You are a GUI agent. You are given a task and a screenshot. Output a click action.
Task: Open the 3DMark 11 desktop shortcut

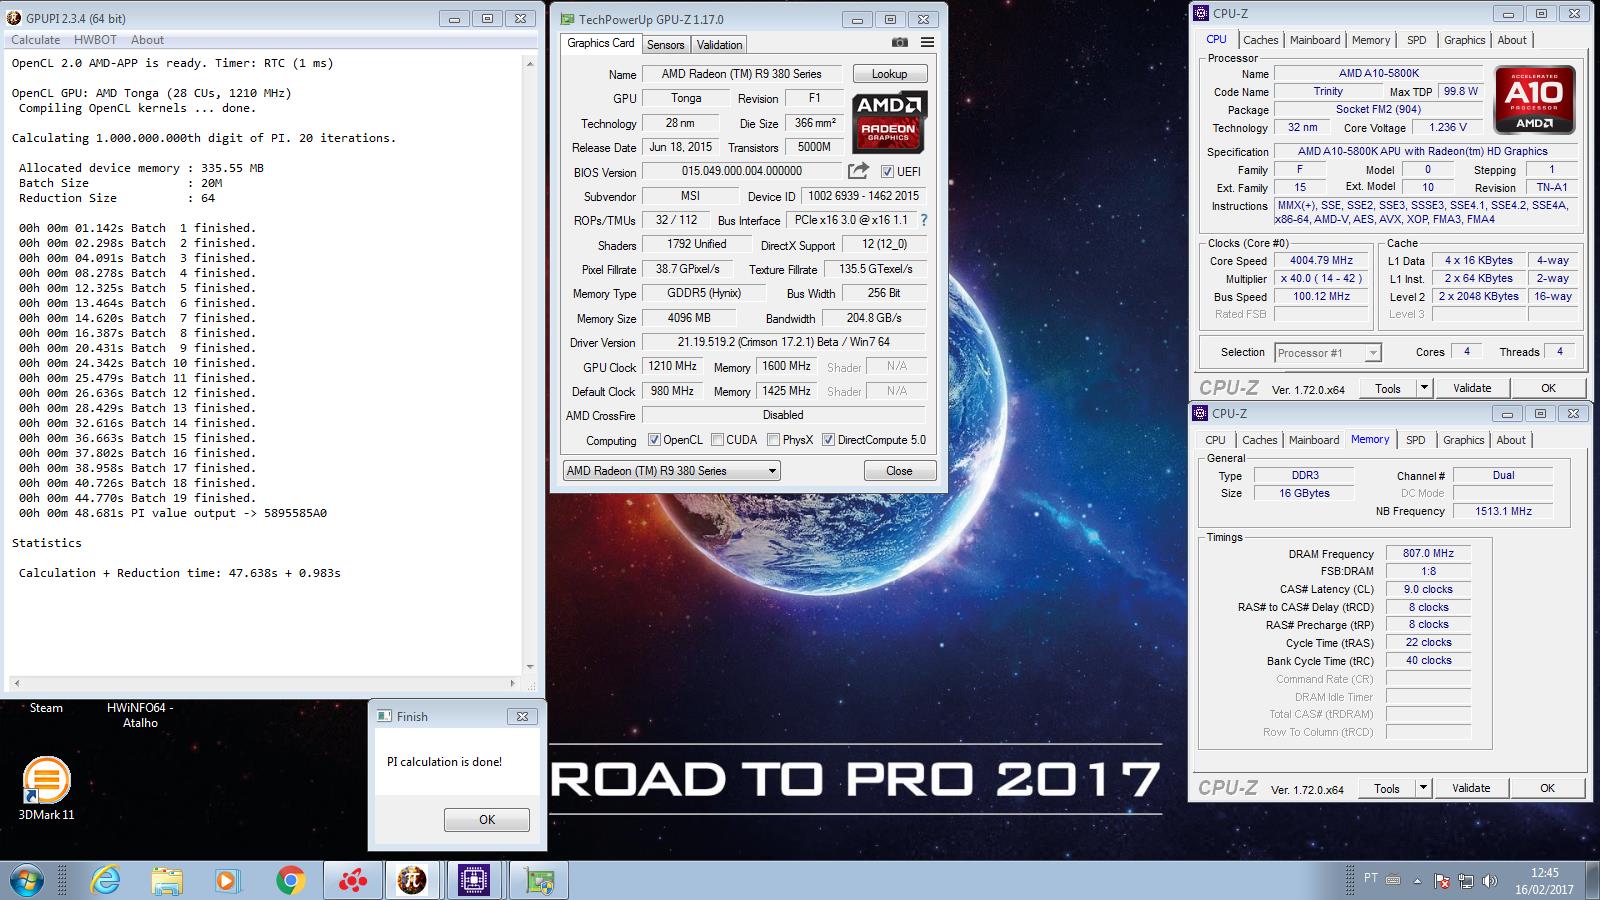point(46,788)
